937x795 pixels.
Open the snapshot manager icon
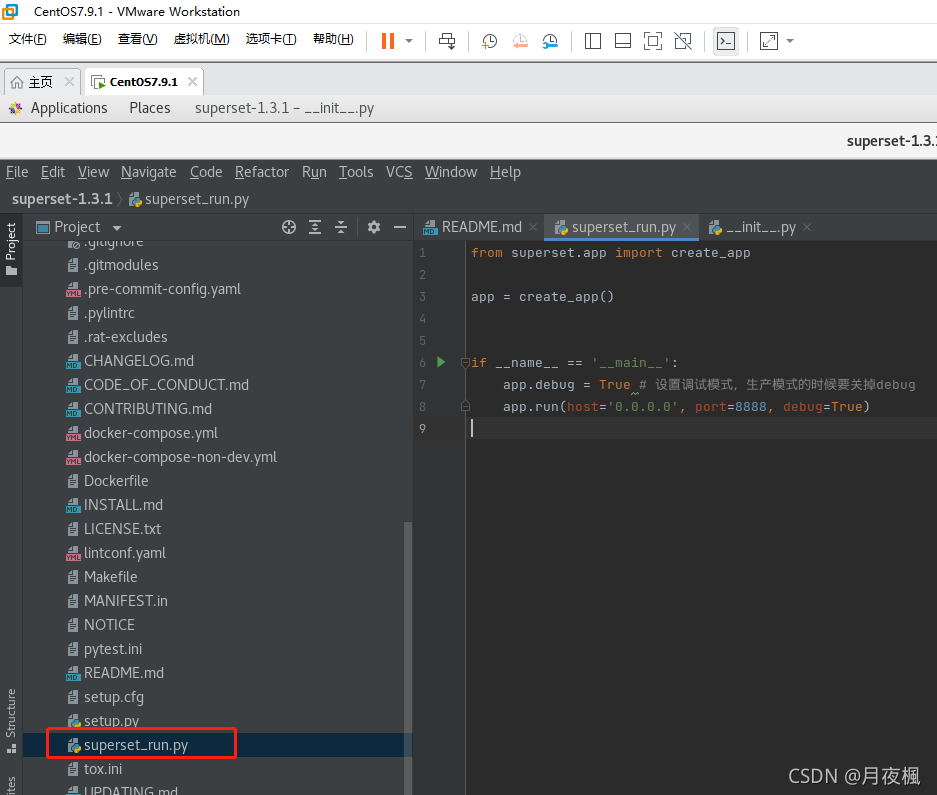coord(550,41)
